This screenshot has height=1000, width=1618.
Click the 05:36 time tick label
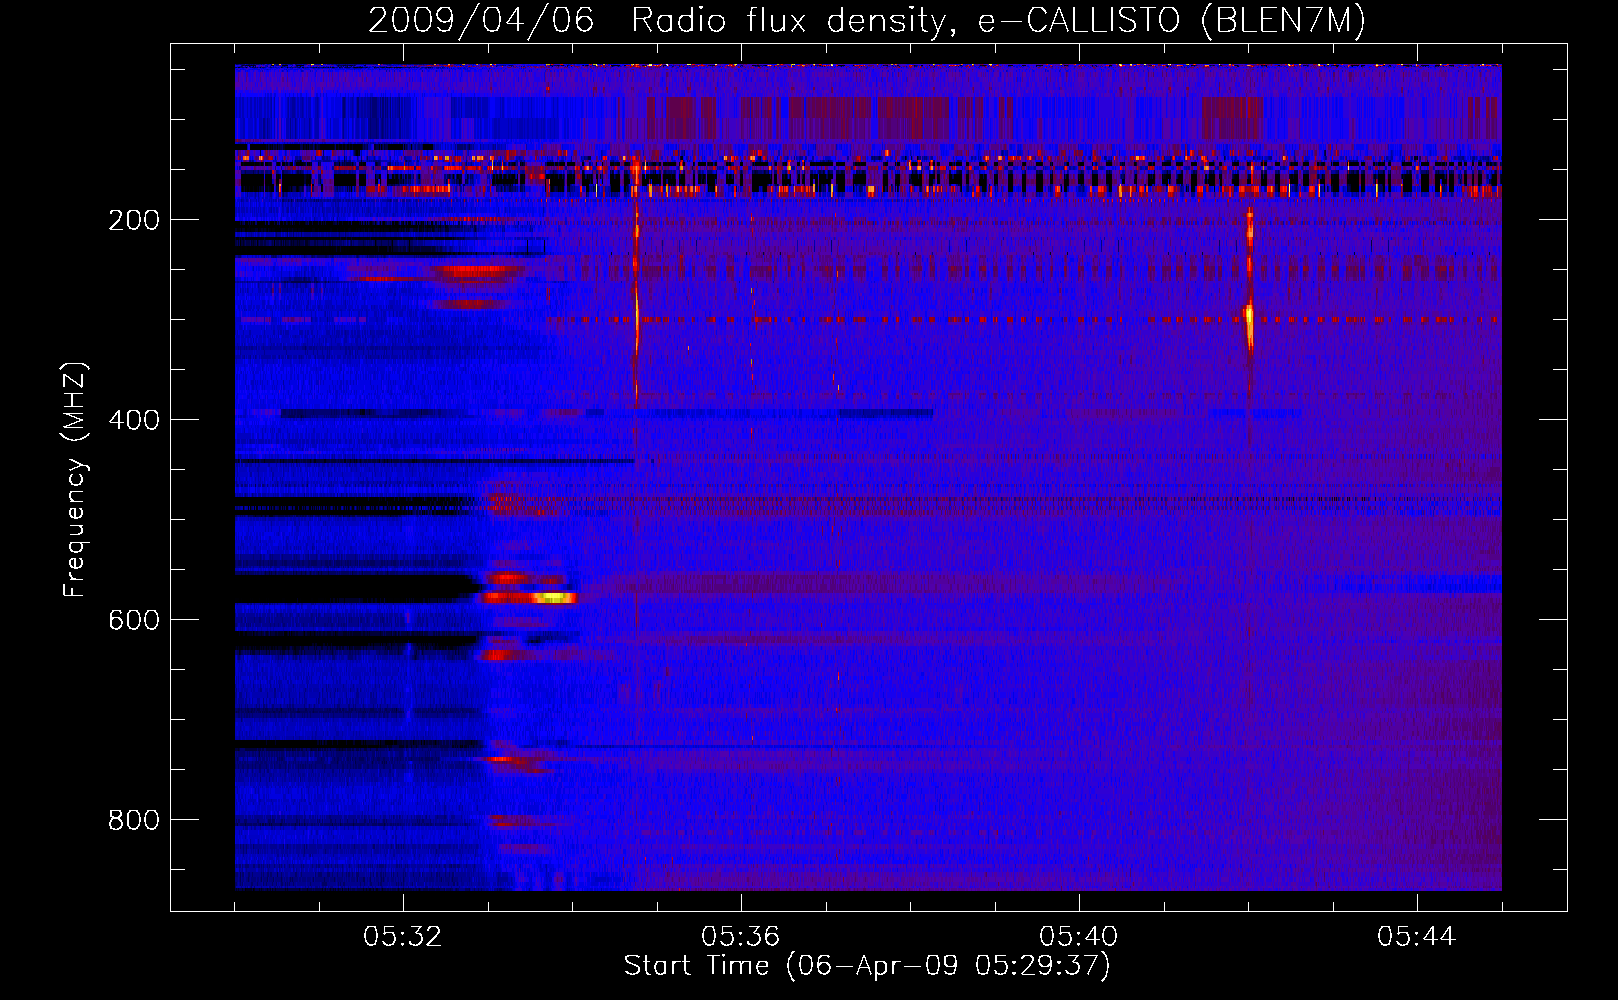(741, 937)
